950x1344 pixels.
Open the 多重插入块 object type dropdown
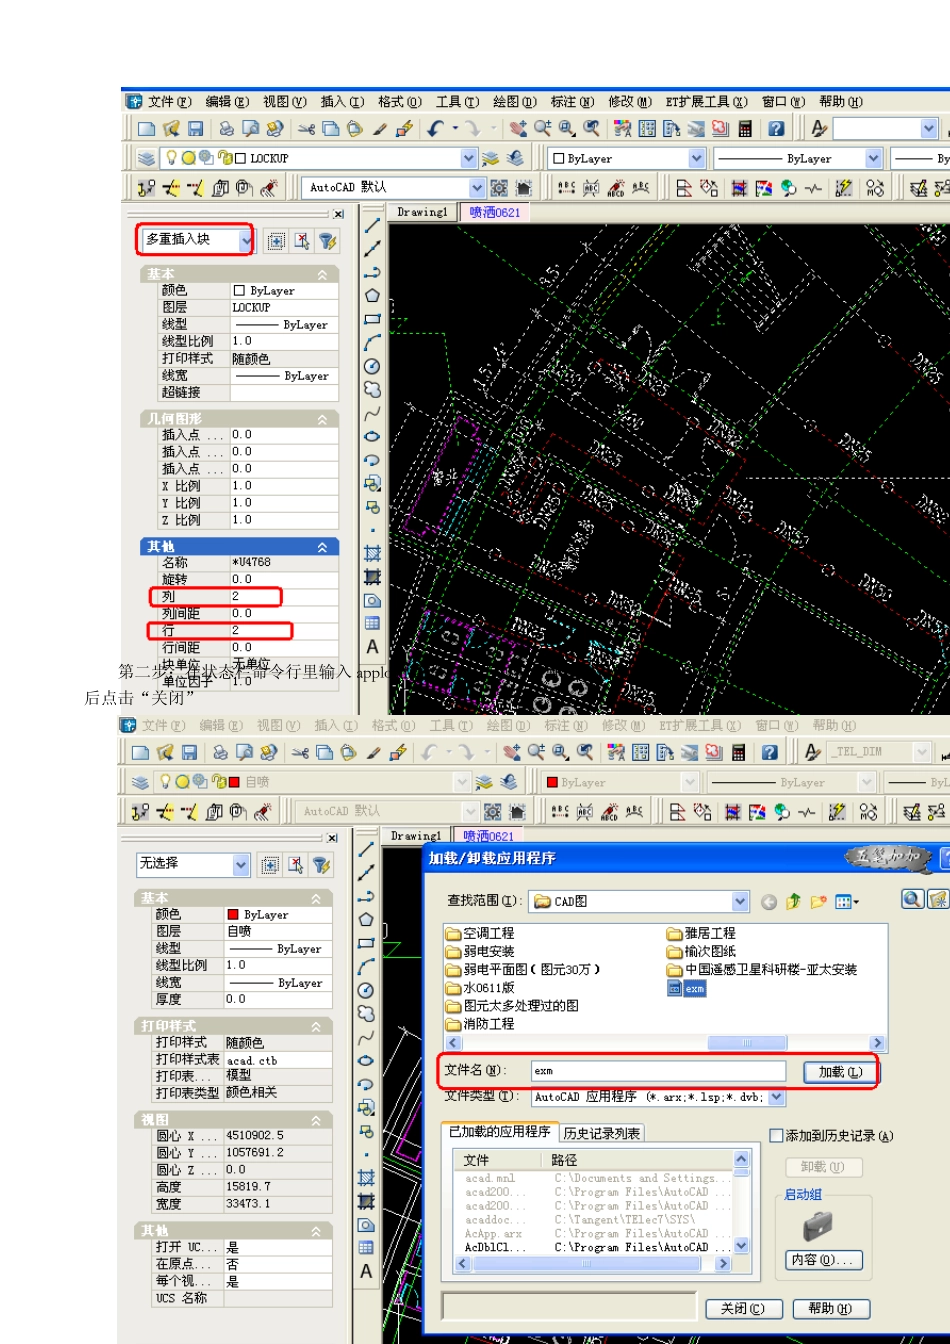point(246,240)
